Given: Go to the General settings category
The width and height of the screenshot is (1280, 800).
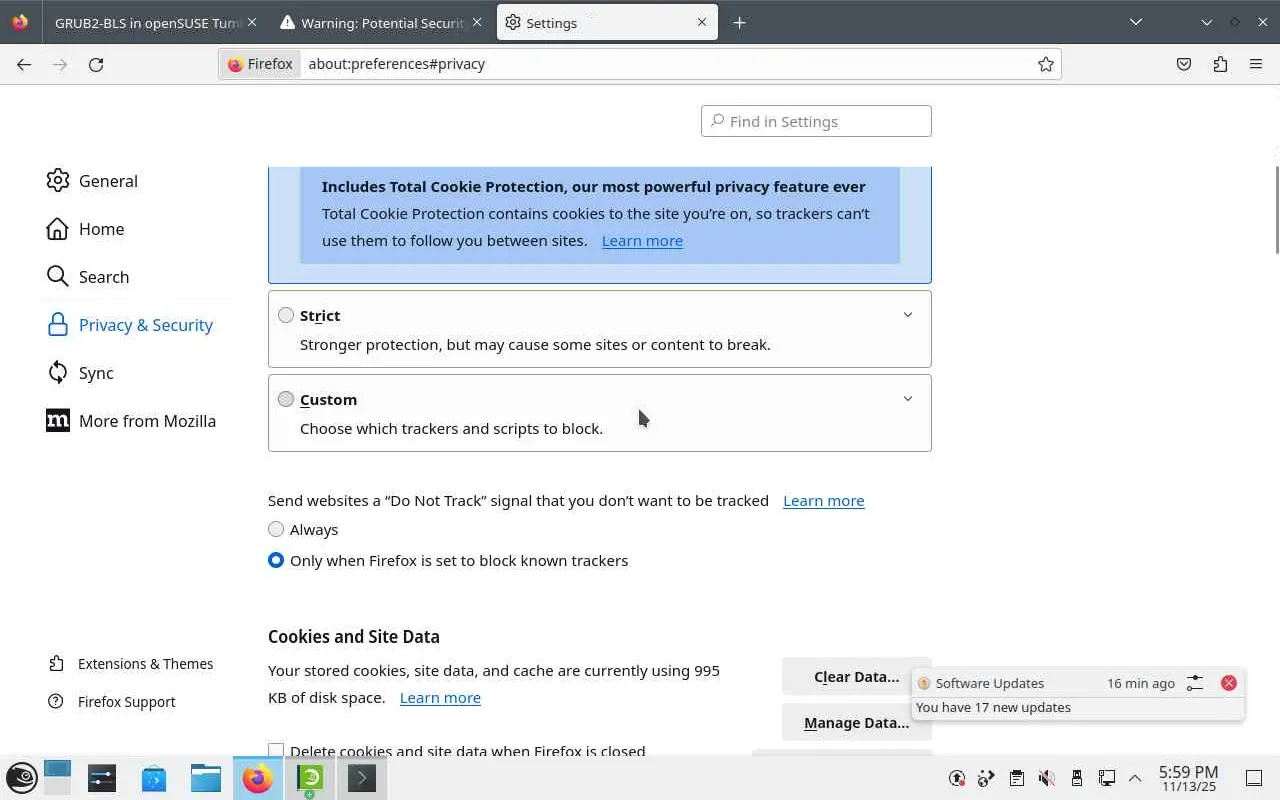Looking at the screenshot, I should click(108, 181).
